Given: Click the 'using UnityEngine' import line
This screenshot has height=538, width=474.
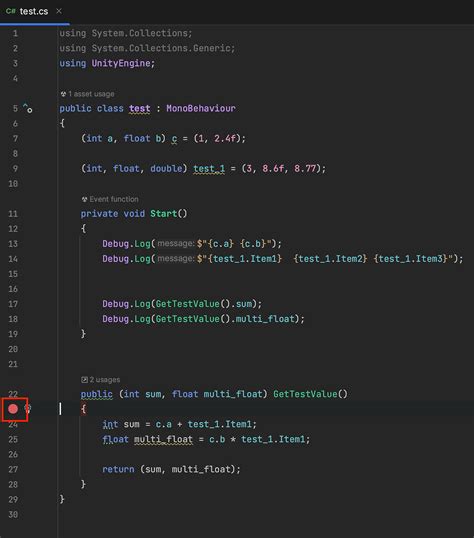Looking at the screenshot, I should (x=107, y=63).
